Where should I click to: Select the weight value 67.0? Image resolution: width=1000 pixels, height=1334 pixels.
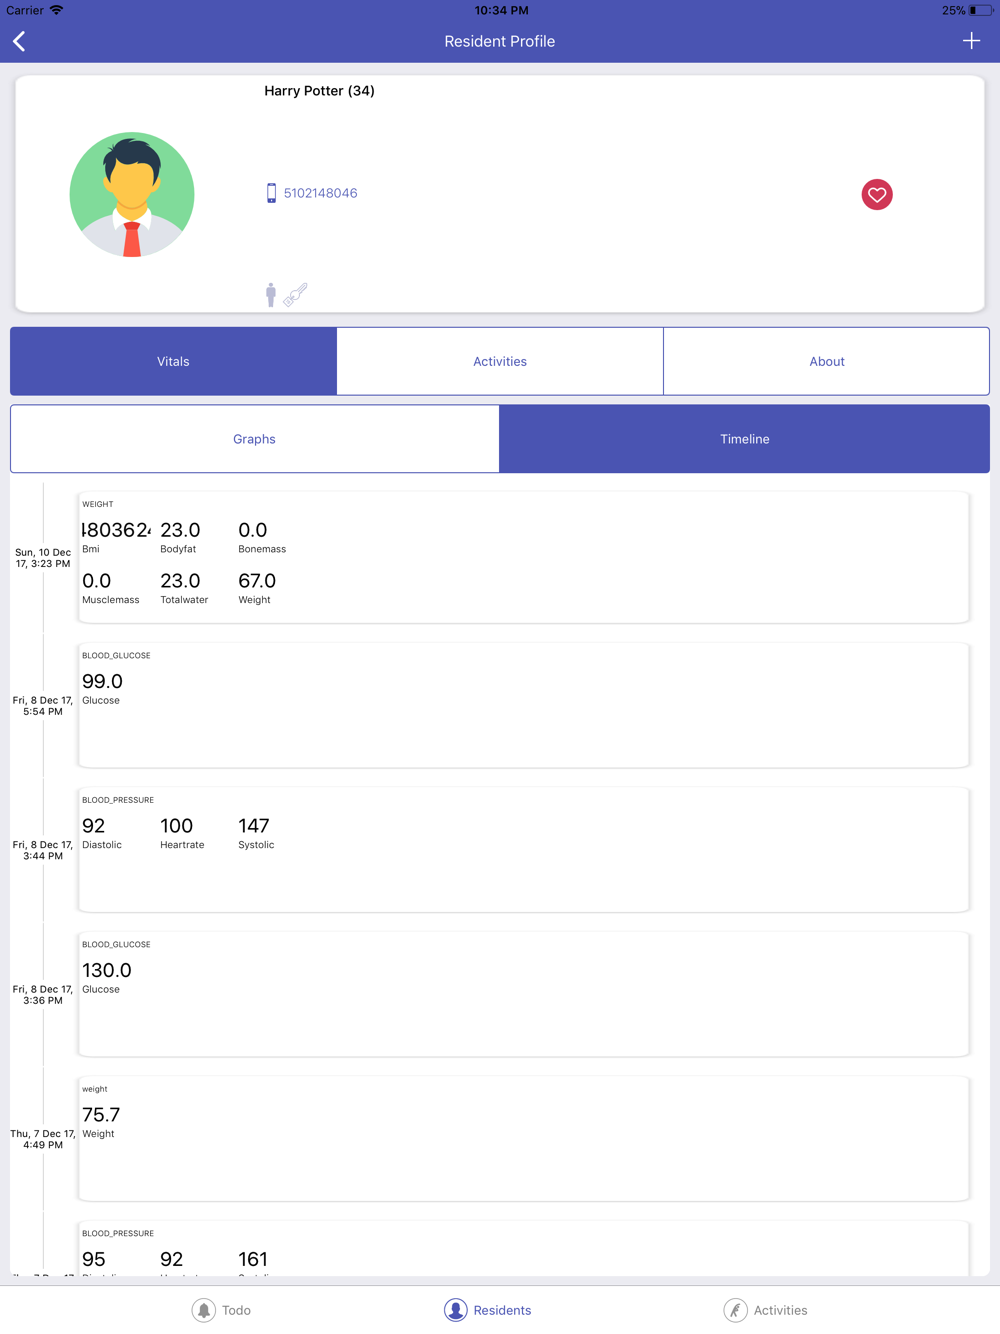257,581
